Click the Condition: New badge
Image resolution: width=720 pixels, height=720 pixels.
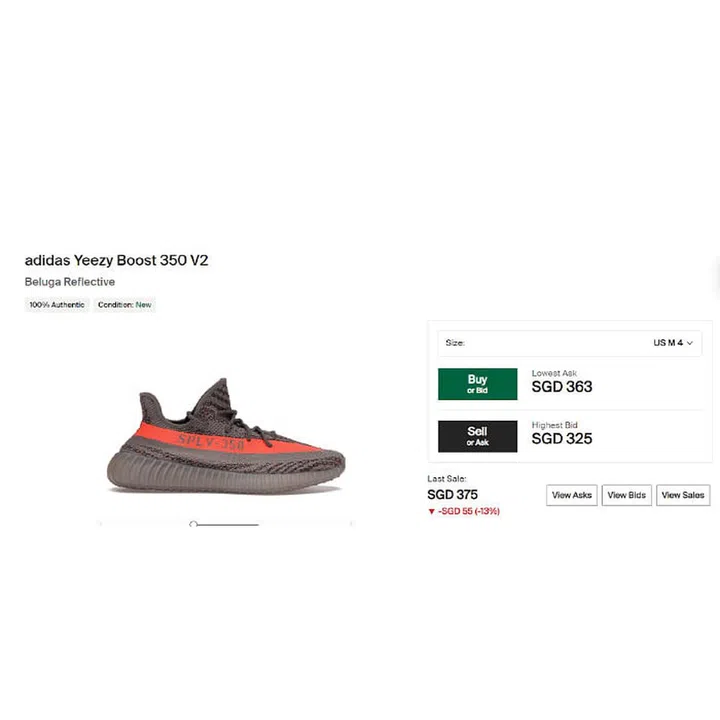click(x=124, y=304)
